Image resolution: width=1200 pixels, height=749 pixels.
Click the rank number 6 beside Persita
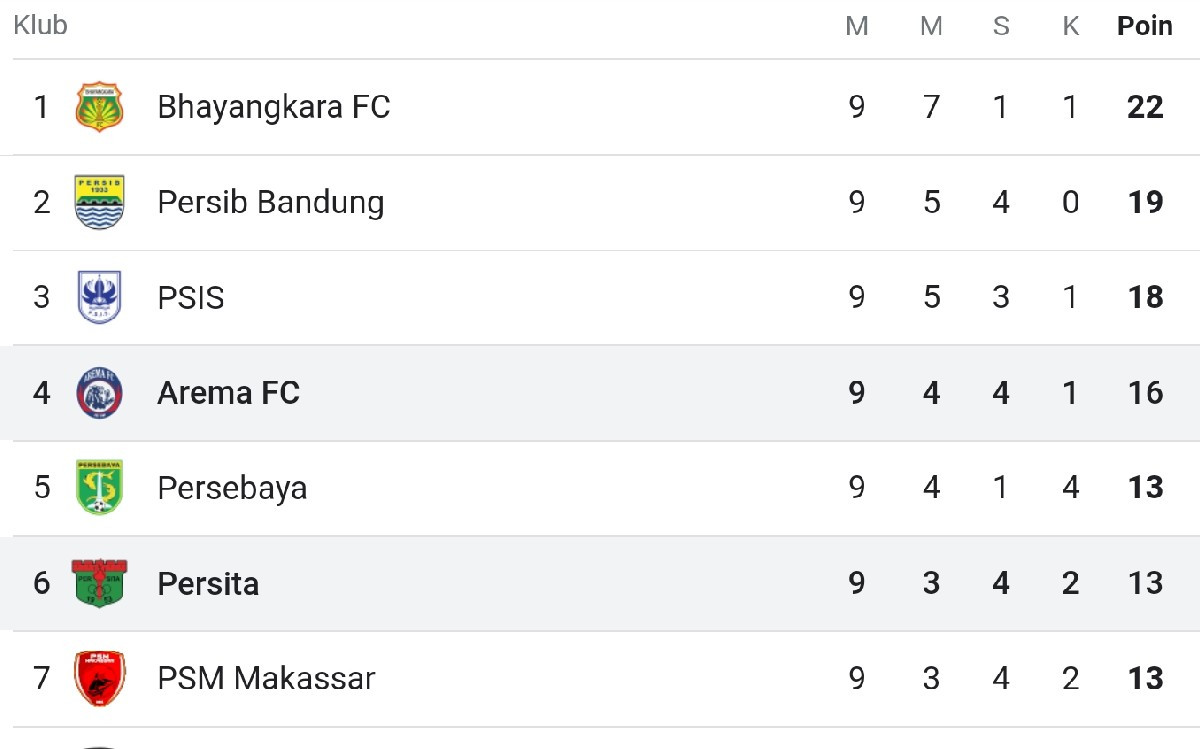pos(41,583)
